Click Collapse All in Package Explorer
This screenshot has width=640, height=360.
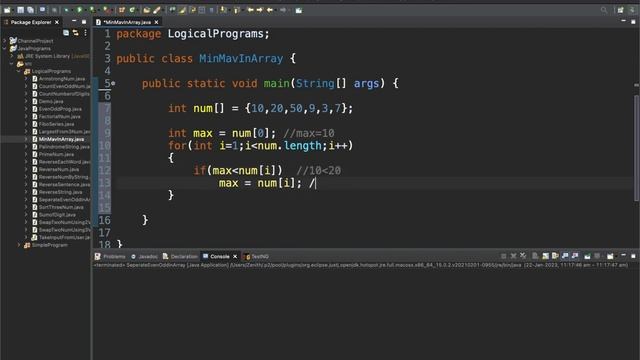[x=66, y=33]
